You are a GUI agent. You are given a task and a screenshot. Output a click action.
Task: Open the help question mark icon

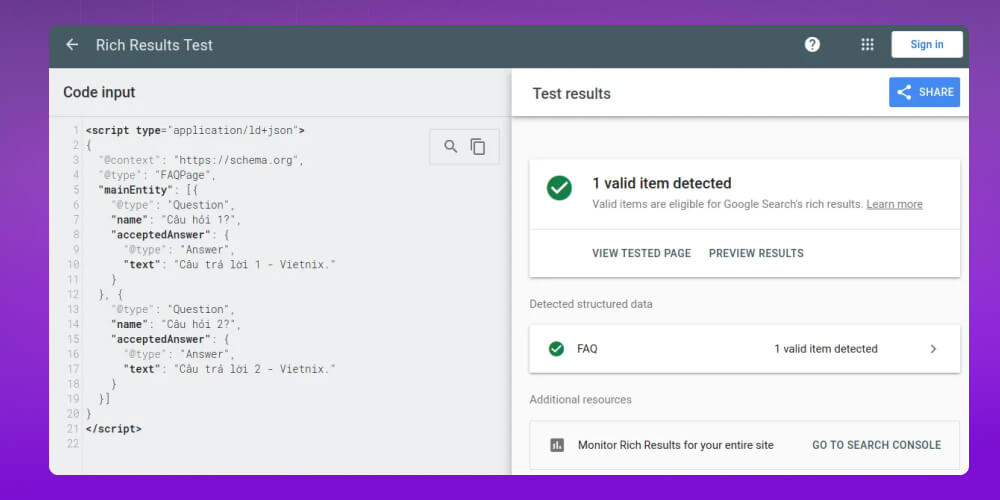[812, 45]
